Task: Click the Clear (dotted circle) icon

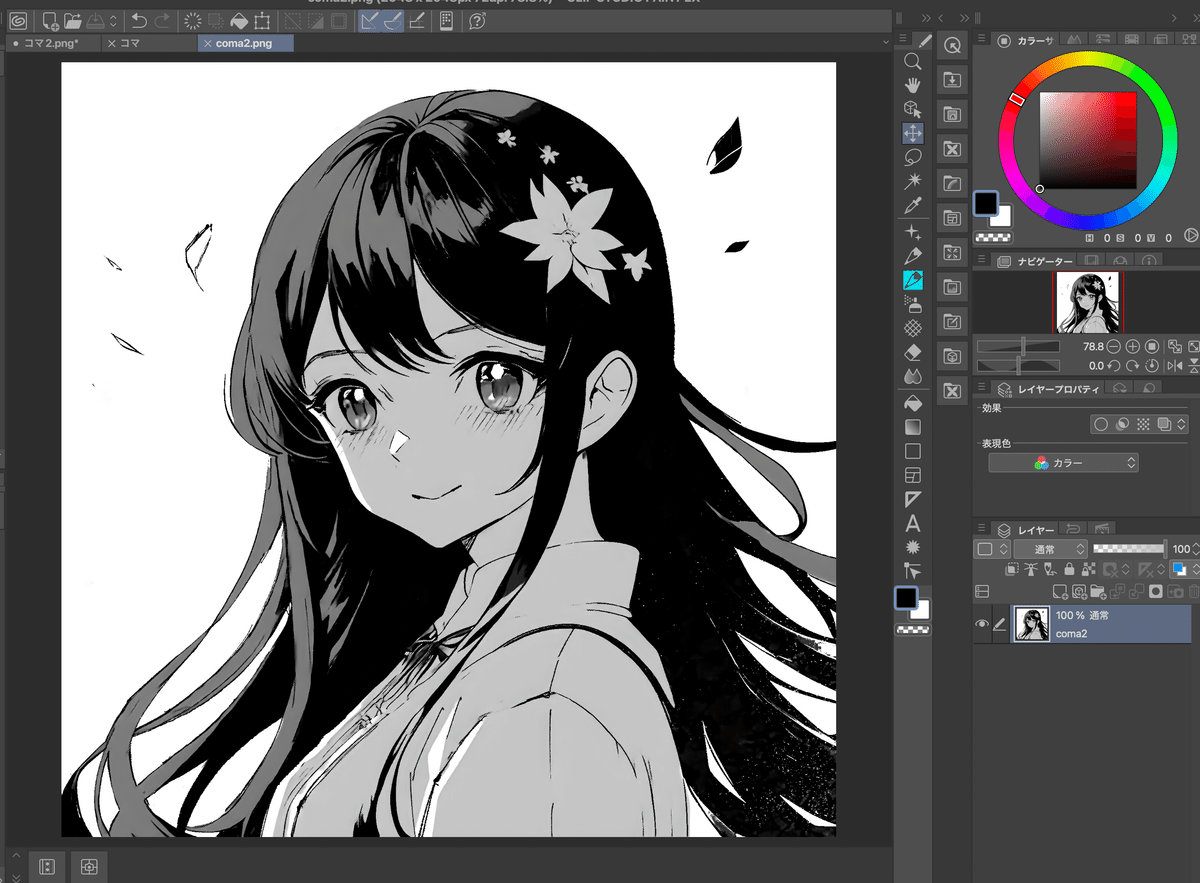Action: (193, 20)
